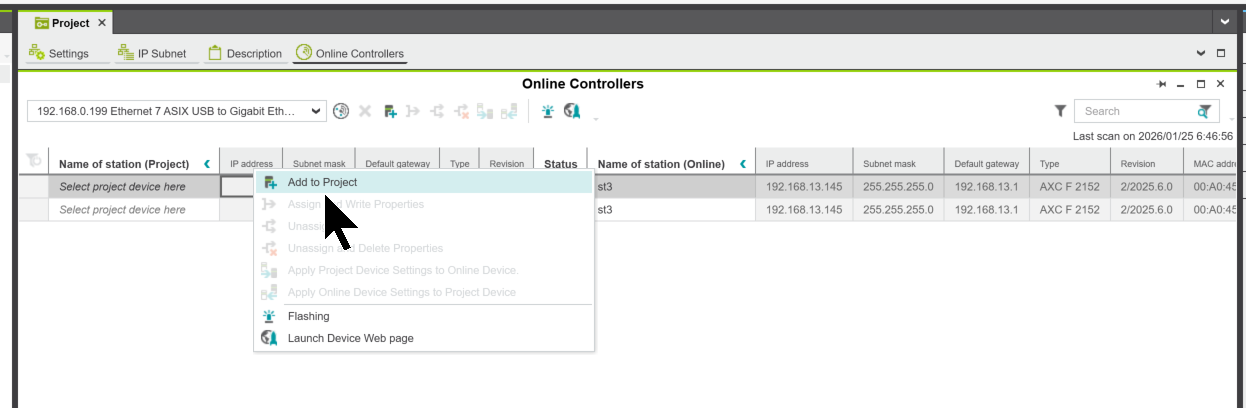Collapse the Name of station (Project) columns
Screen dimensions: 1246x408
click(207, 164)
